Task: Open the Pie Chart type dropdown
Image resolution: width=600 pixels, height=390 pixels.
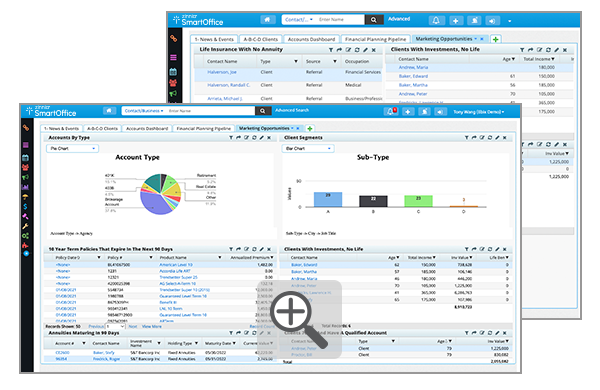Action: (x=72, y=148)
